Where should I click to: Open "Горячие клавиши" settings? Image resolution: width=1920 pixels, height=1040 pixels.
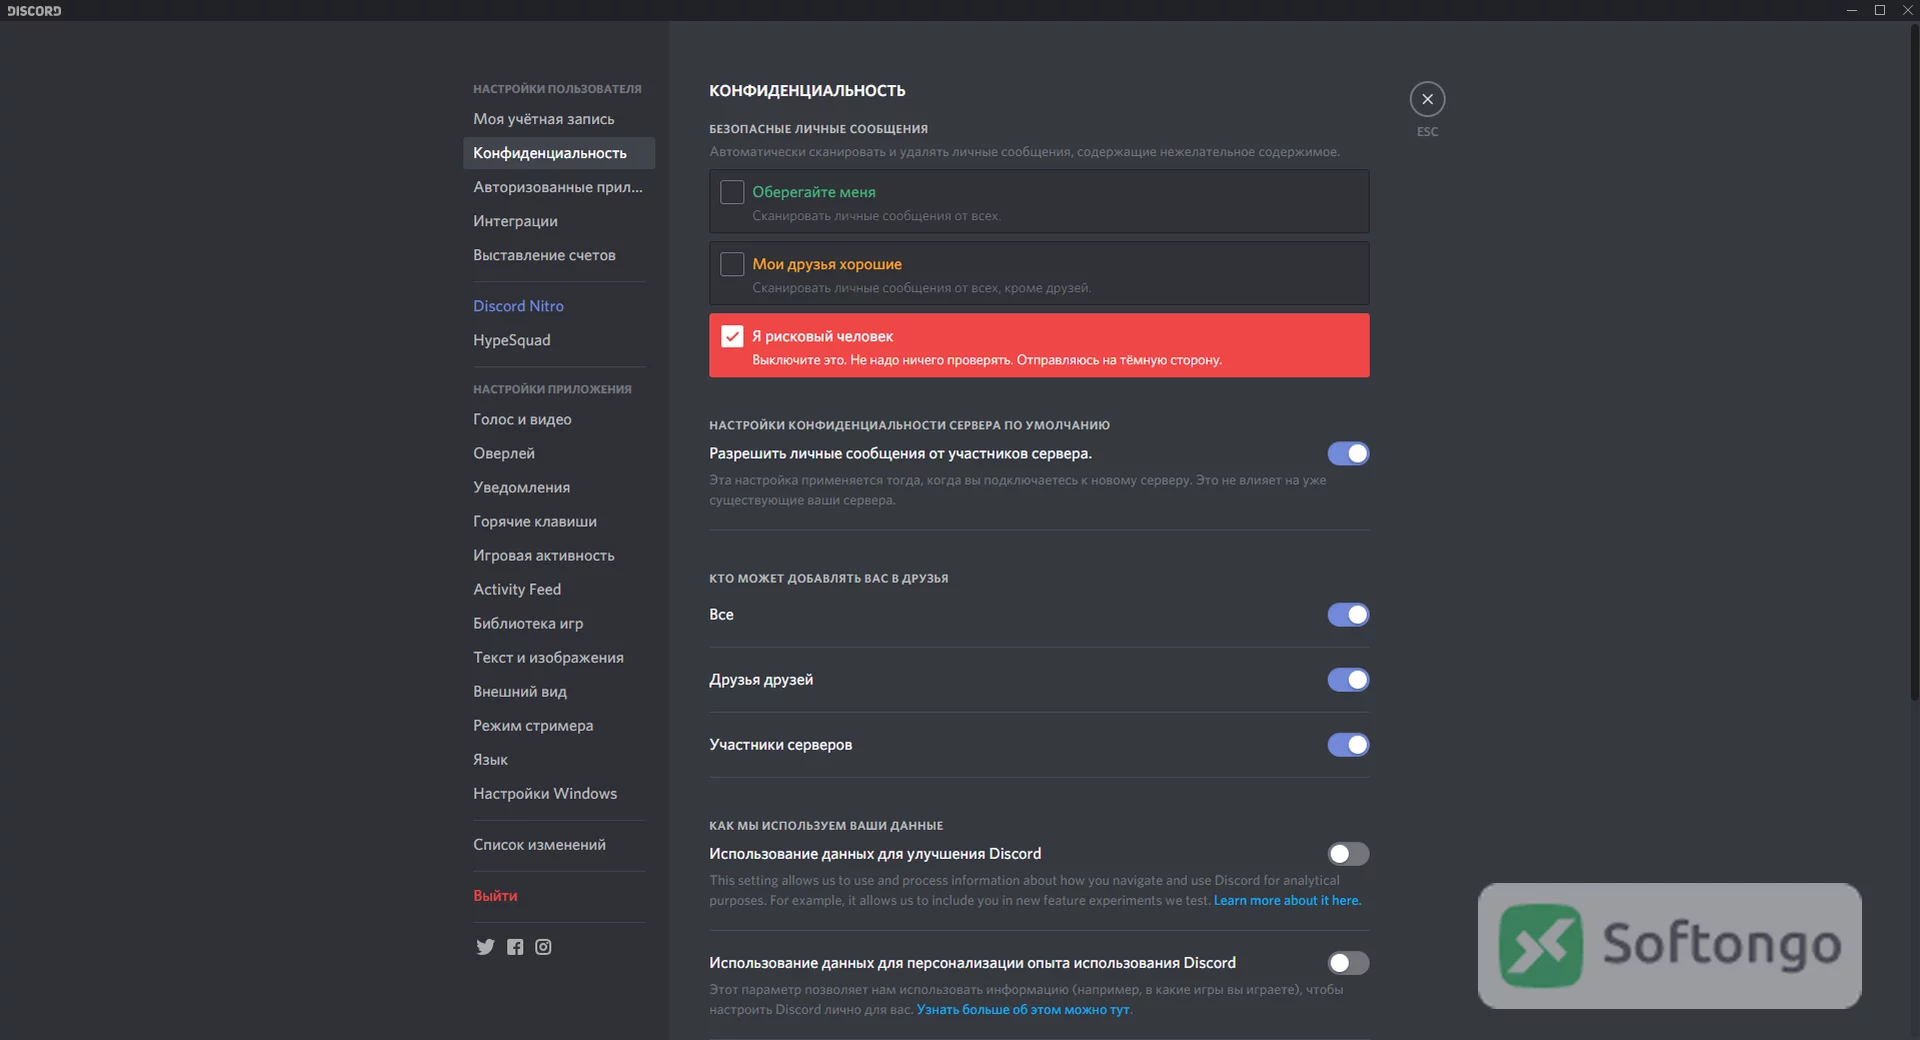click(x=559, y=521)
